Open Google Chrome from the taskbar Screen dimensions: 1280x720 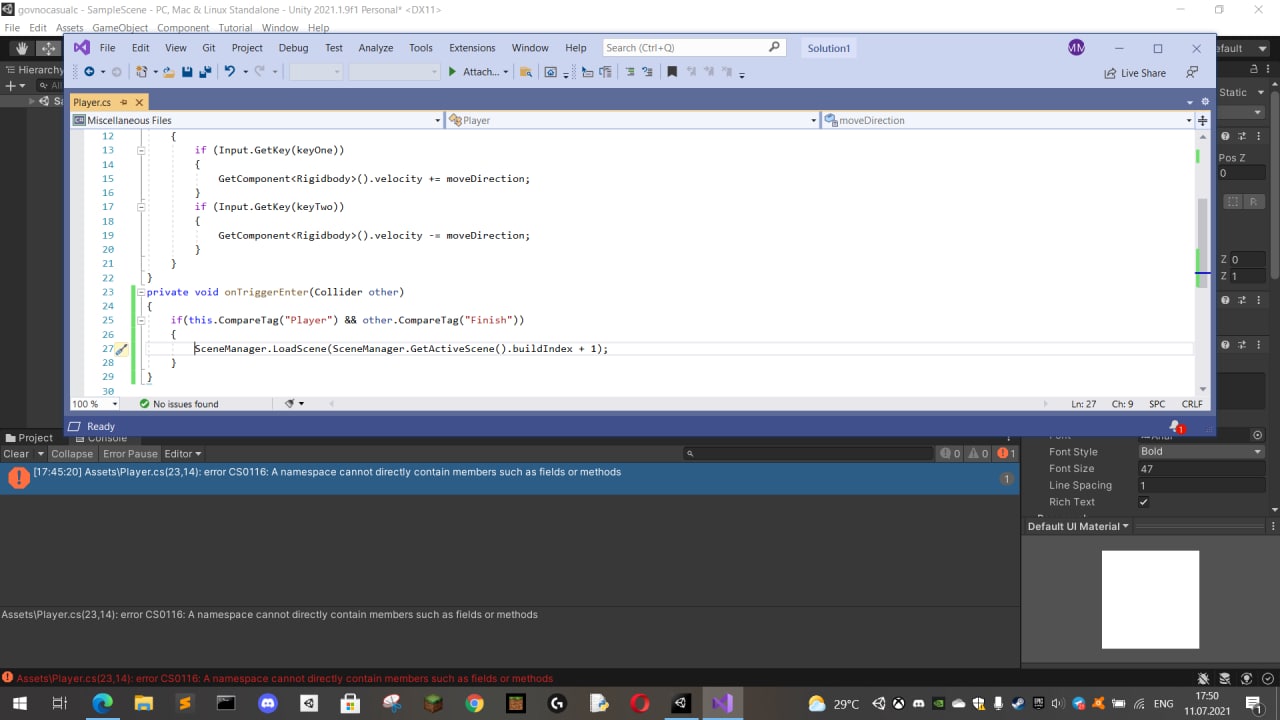click(474, 703)
